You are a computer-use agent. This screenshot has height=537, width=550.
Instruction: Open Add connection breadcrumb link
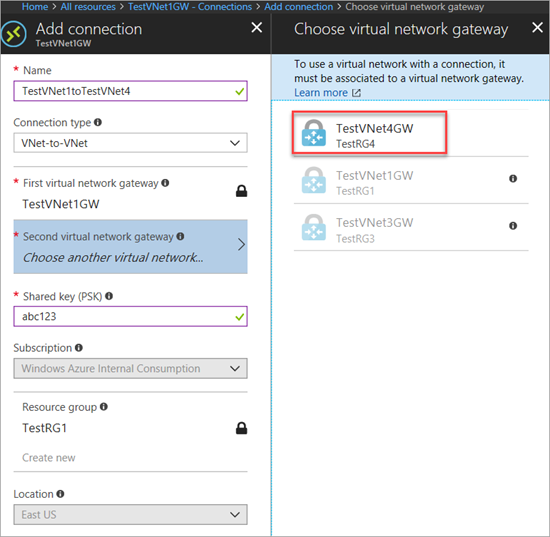(x=299, y=7)
